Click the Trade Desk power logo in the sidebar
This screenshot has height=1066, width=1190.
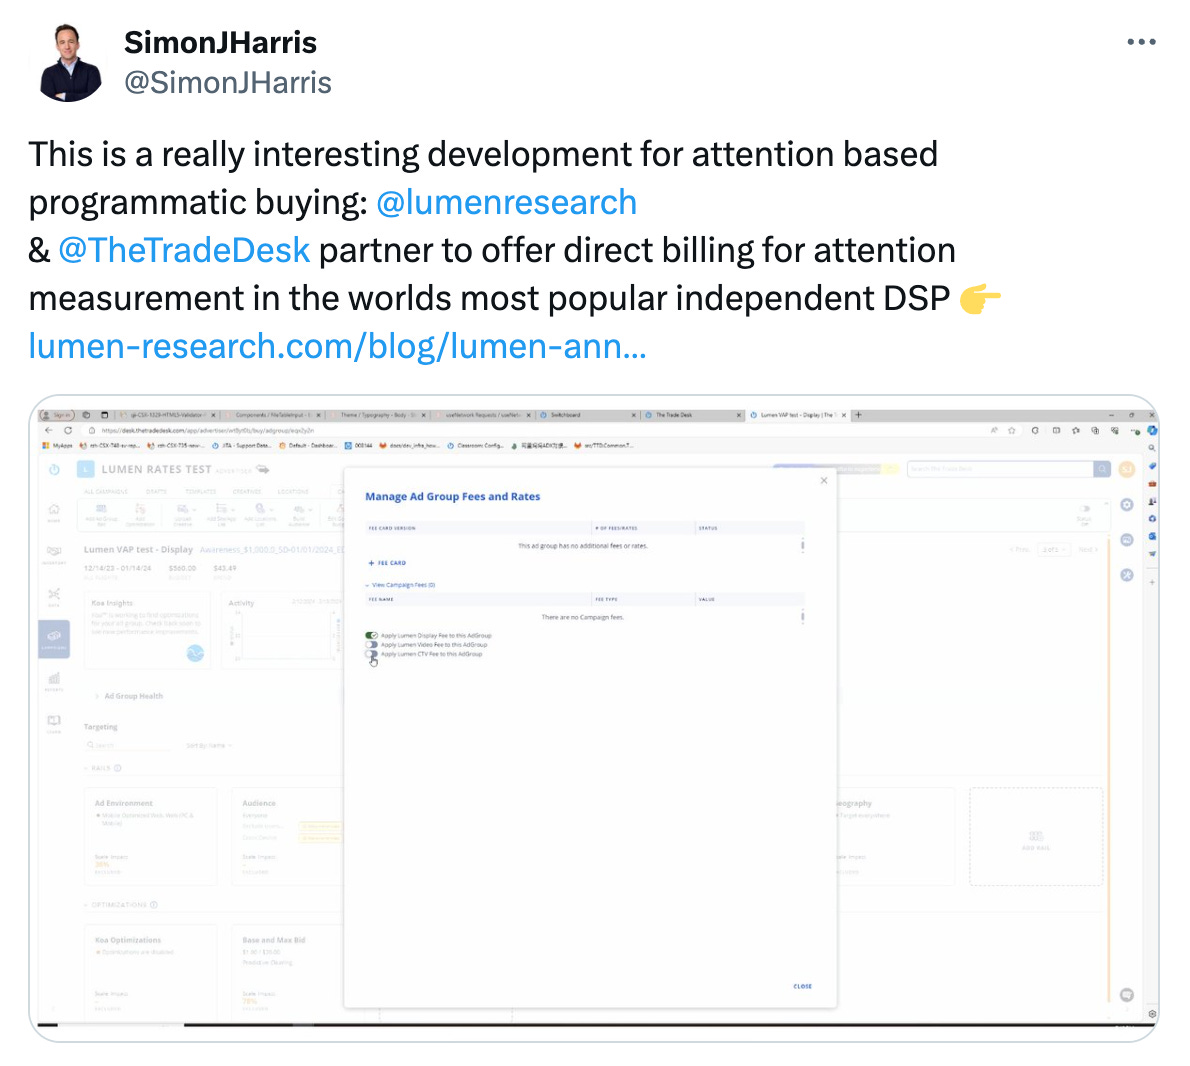coord(54,470)
